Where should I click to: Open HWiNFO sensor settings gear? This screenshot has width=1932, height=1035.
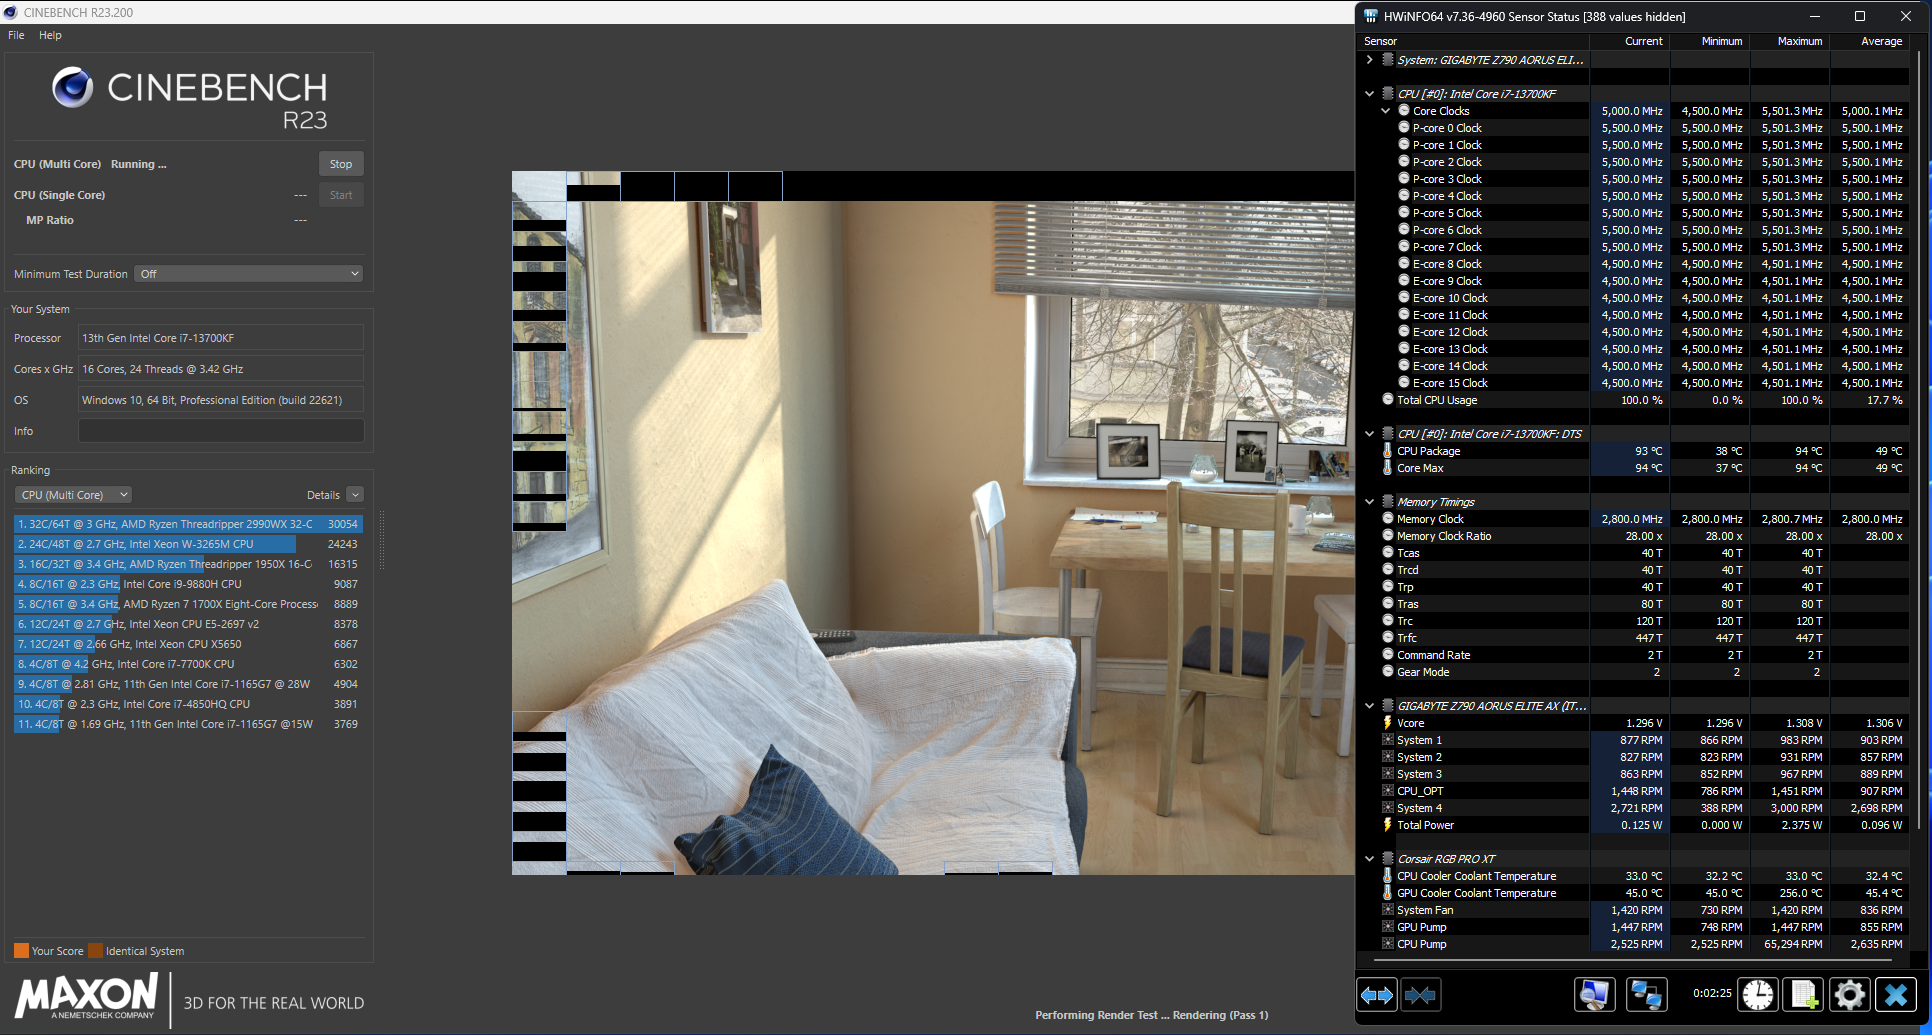(1850, 995)
